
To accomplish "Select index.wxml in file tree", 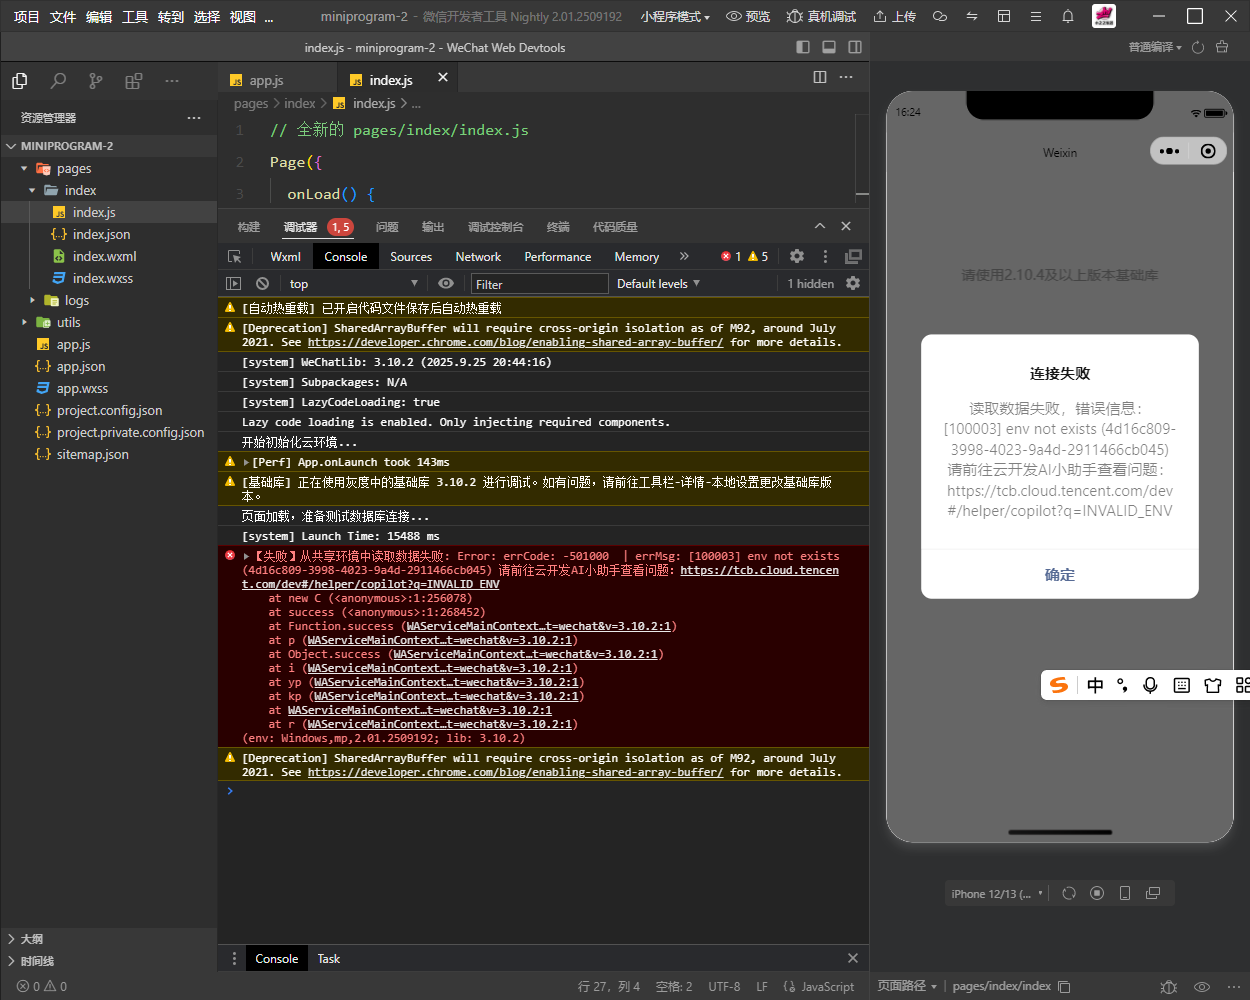I will pyautogui.click(x=104, y=256).
